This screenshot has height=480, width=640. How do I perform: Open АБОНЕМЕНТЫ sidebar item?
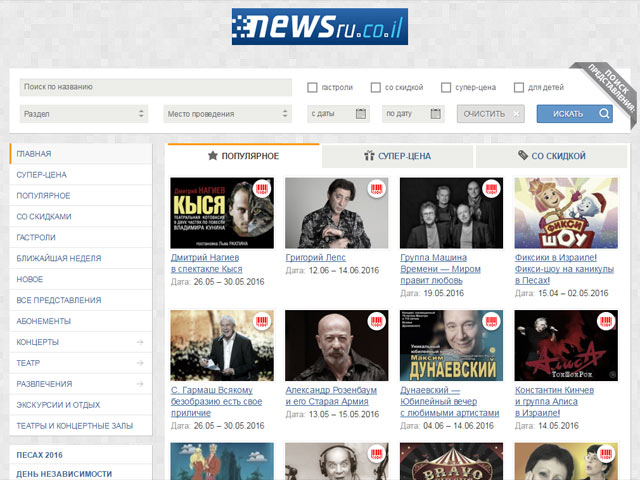pyautogui.click(x=81, y=321)
